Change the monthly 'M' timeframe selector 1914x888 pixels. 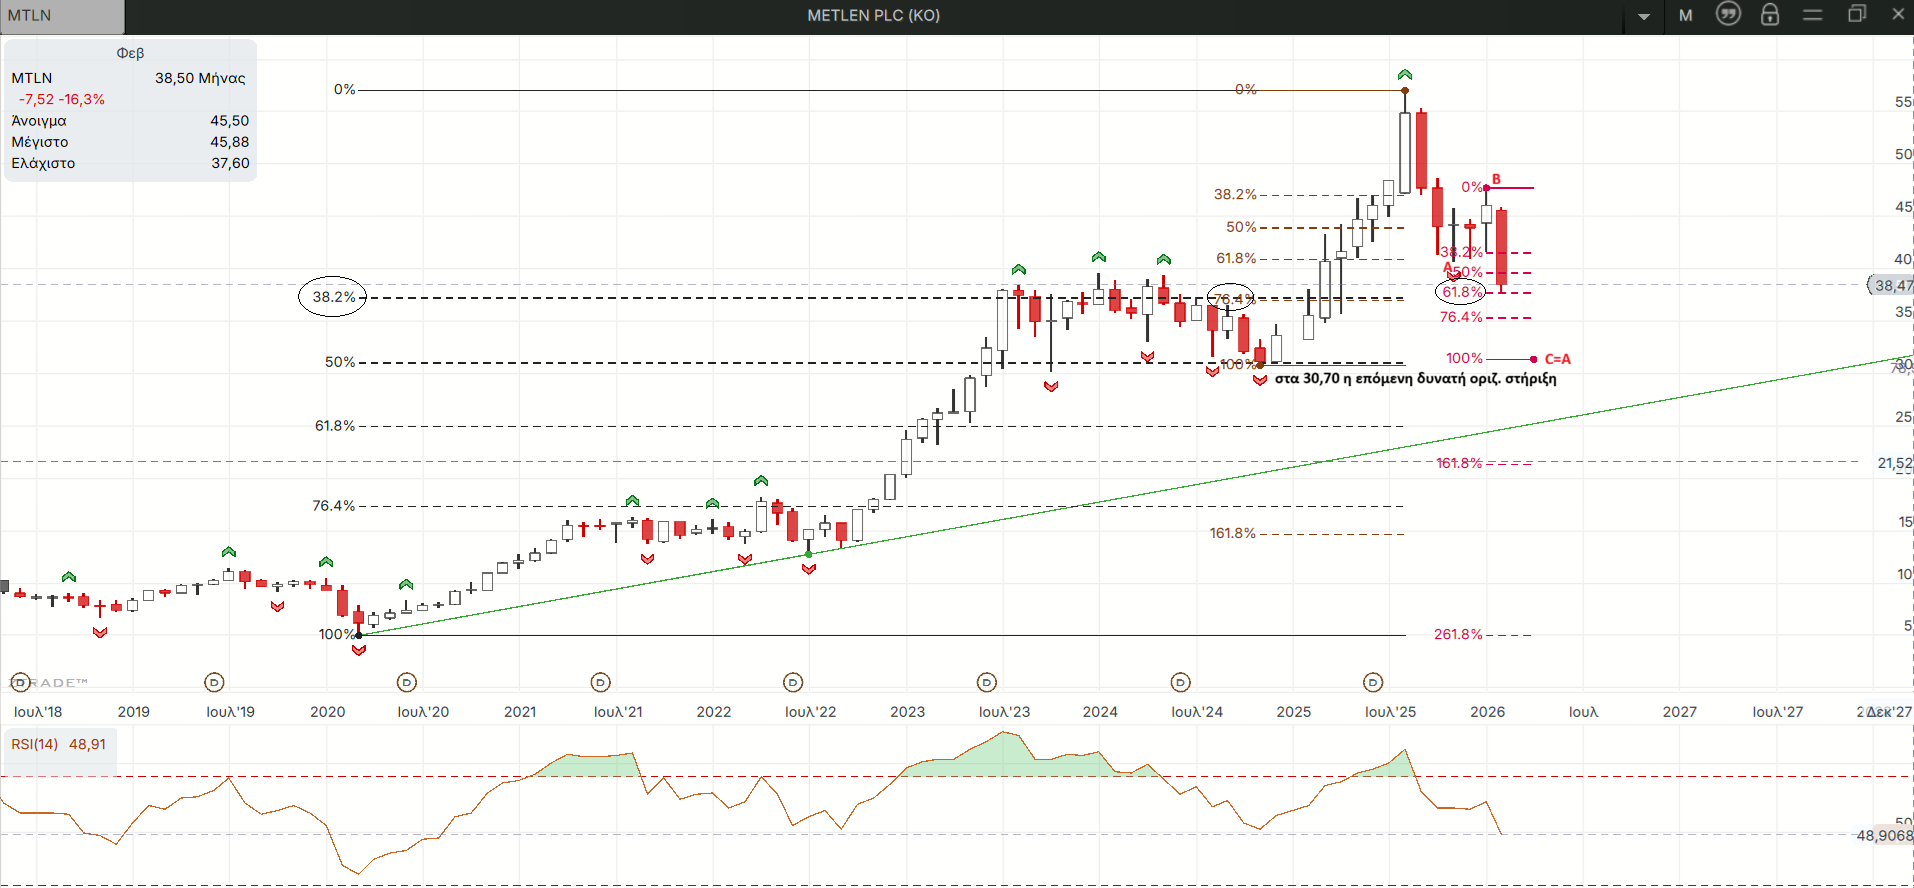point(1686,16)
